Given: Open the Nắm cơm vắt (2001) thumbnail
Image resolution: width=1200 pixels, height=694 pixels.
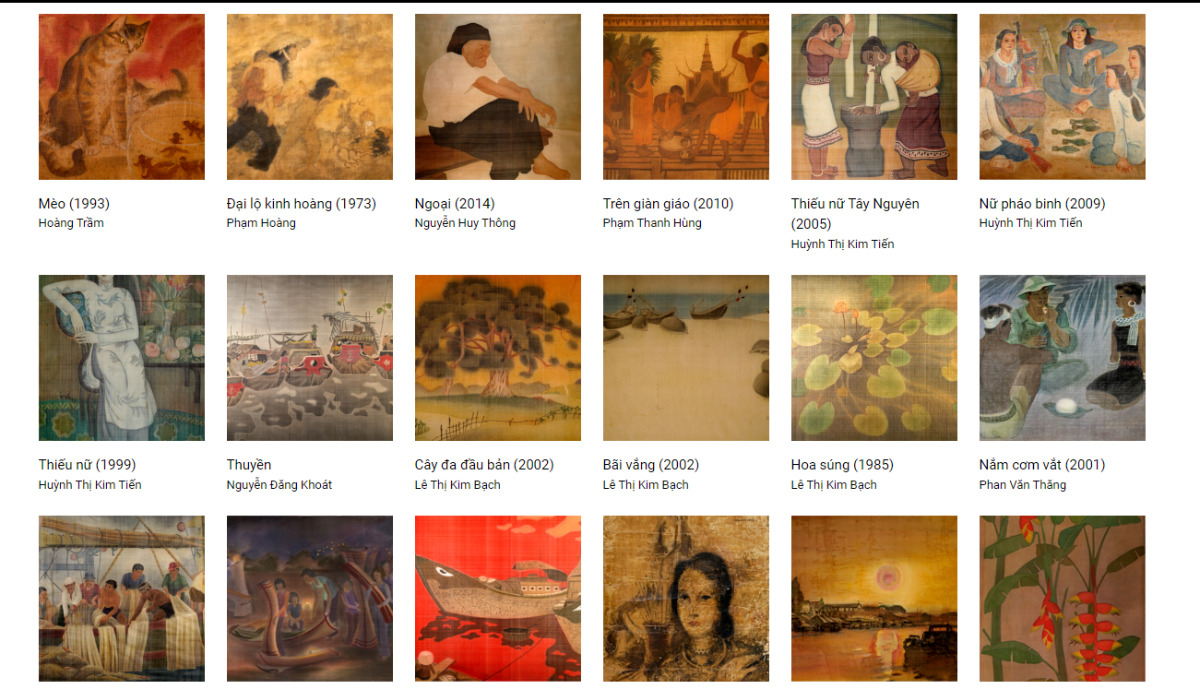Looking at the screenshot, I should click(1062, 358).
